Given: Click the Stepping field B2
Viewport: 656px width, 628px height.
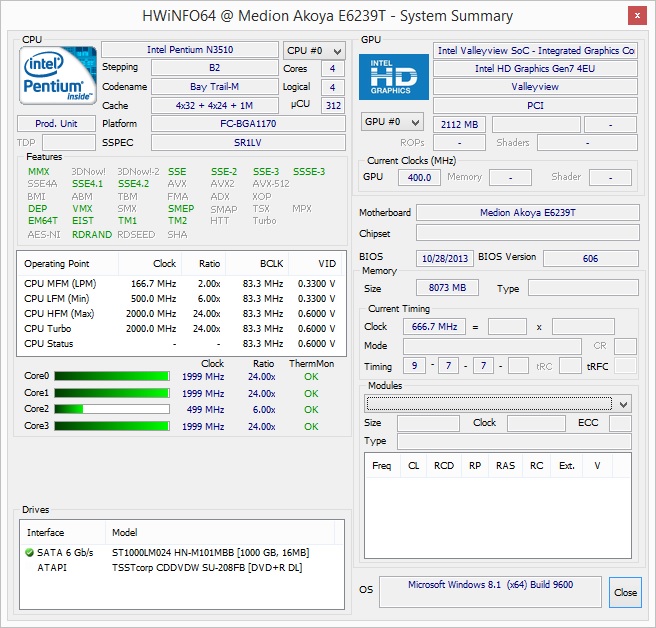Looking at the screenshot, I should click(214, 68).
